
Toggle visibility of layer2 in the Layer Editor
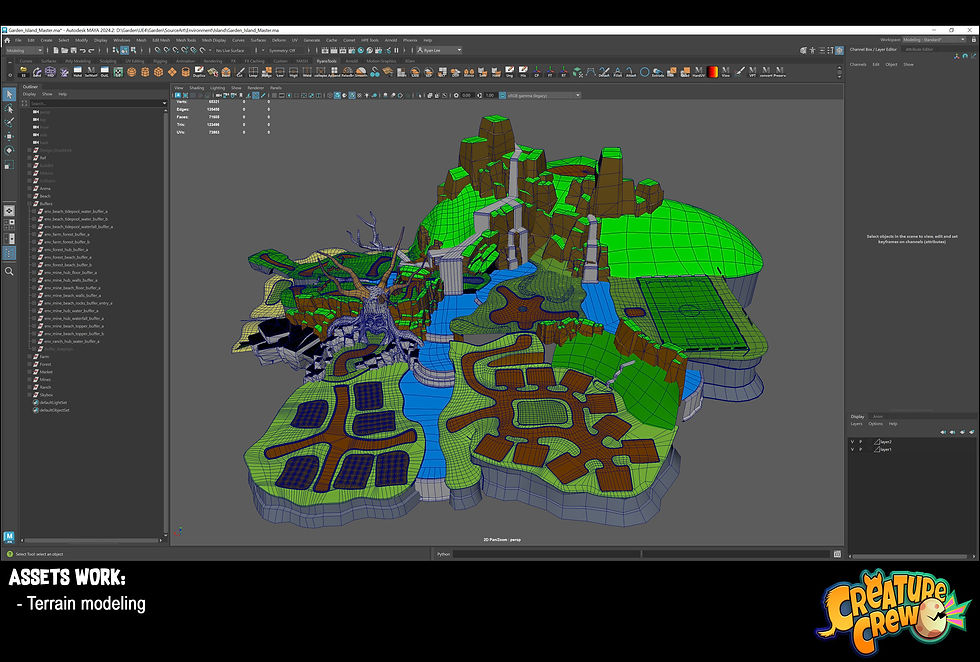click(853, 442)
